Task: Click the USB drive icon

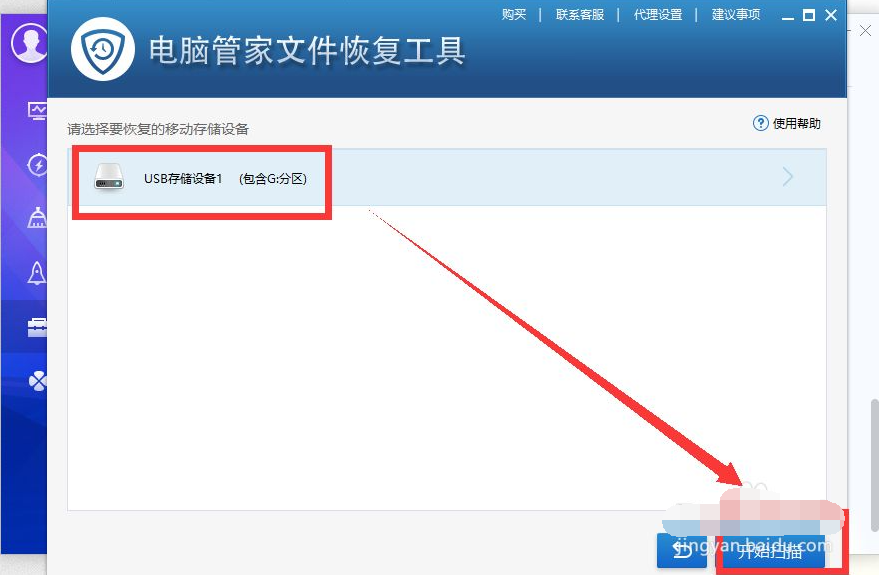Action: coord(109,179)
